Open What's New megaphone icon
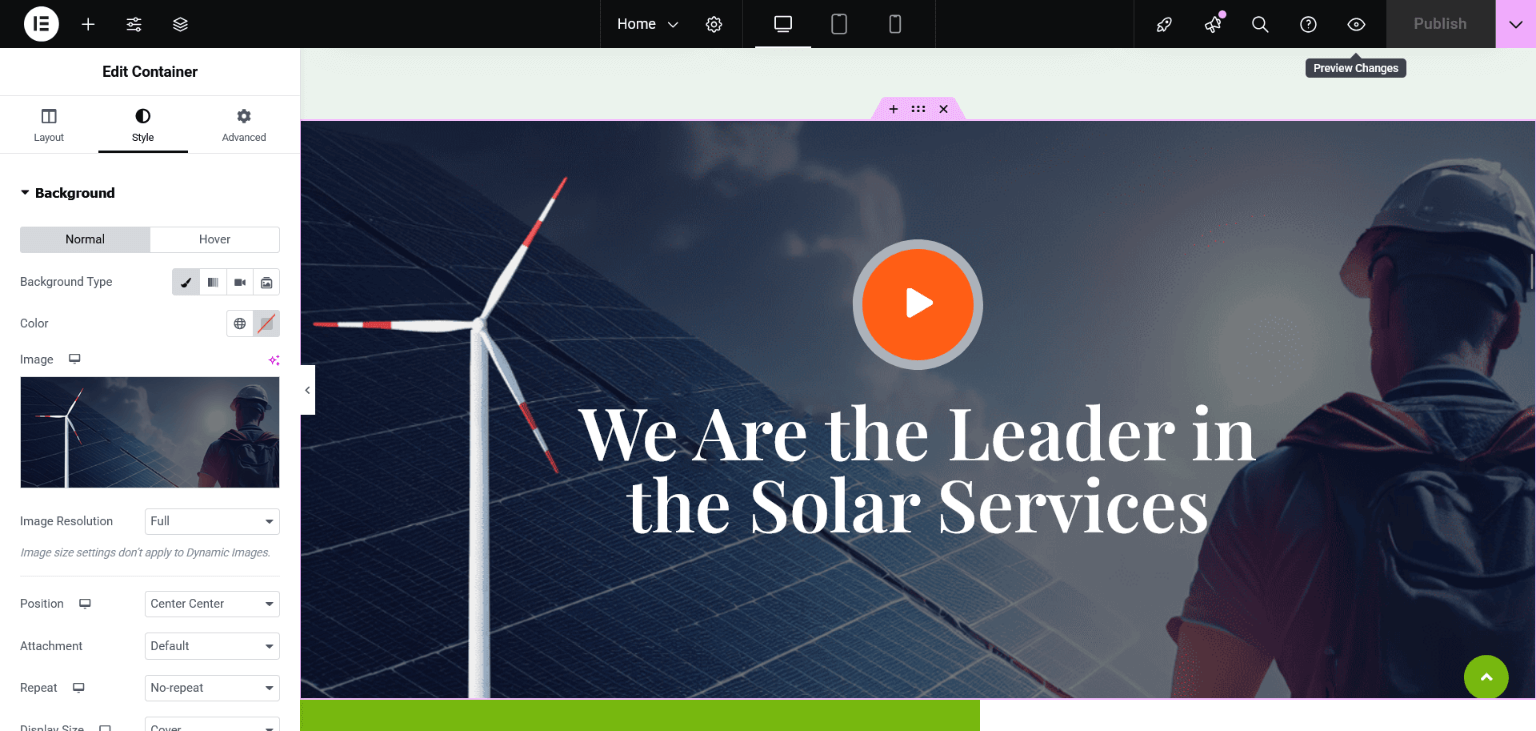 (1213, 24)
